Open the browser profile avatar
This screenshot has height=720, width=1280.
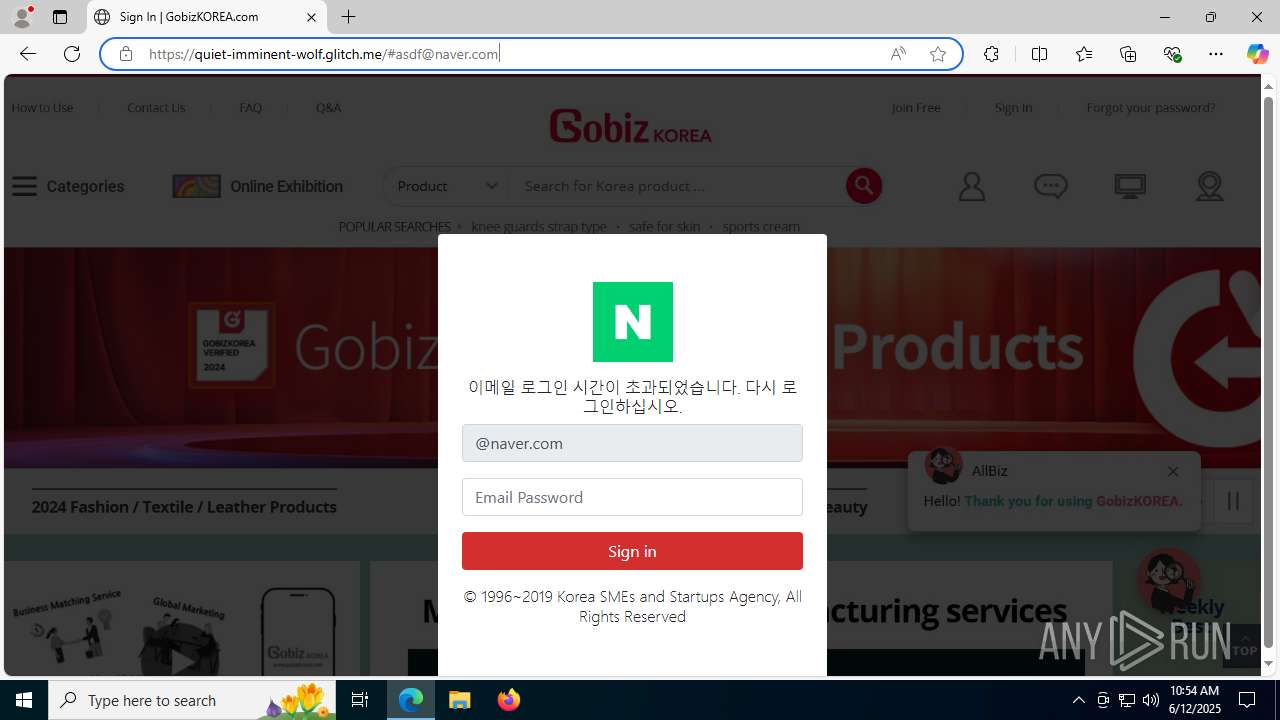click(x=22, y=17)
